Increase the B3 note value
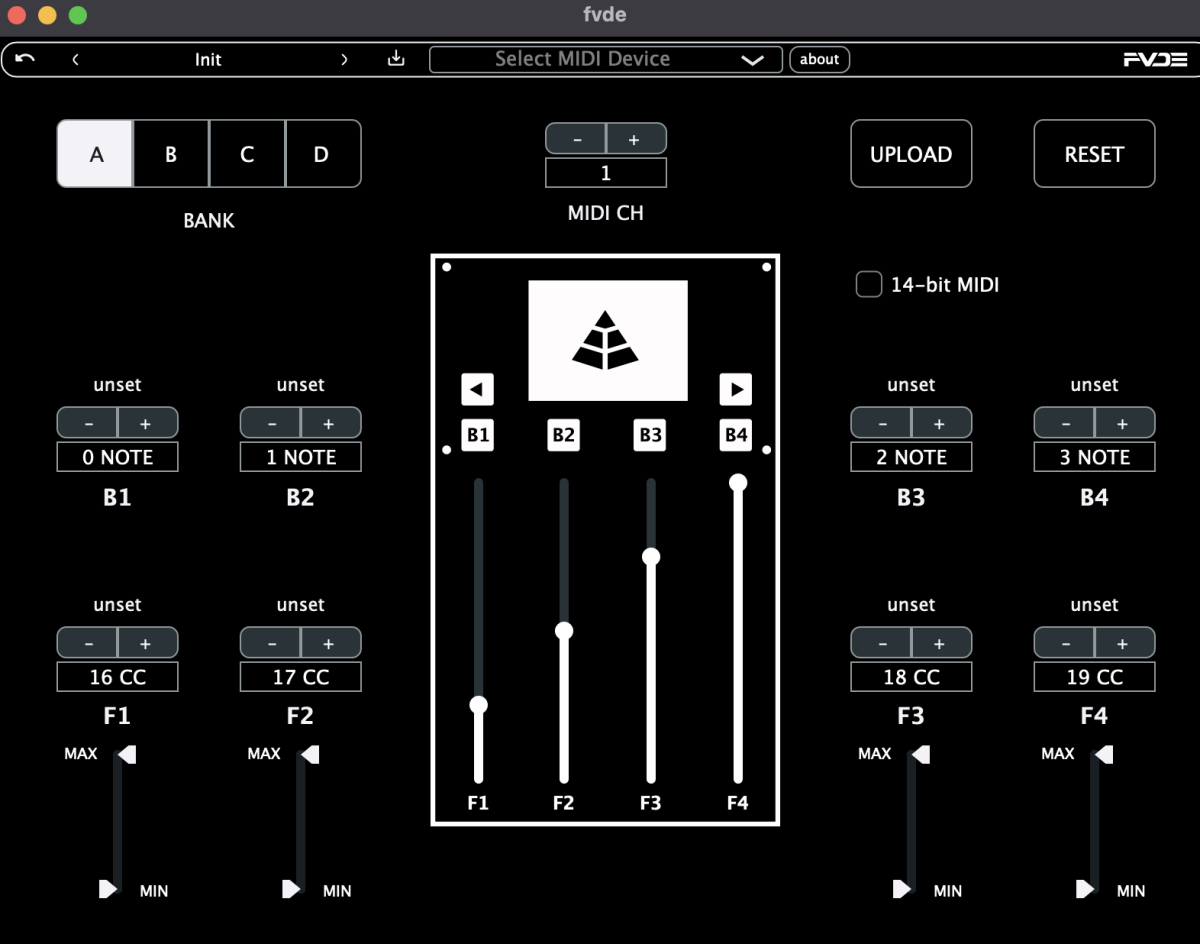 tap(941, 423)
